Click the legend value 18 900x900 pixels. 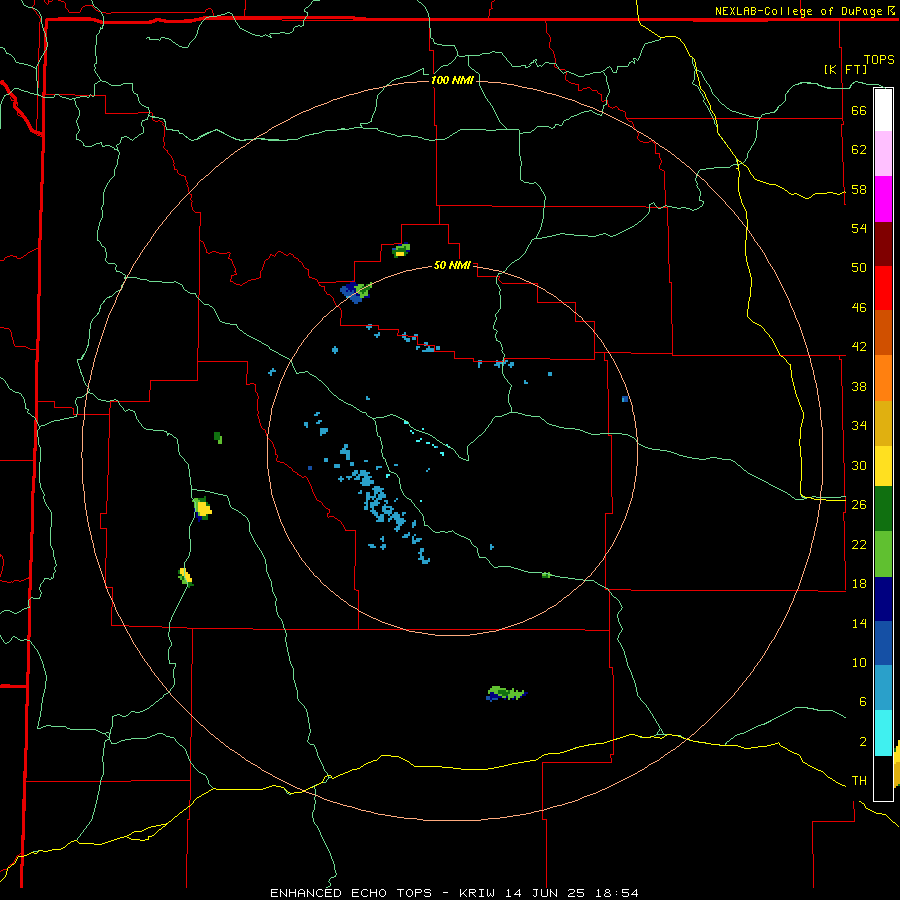pyautogui.click(x=859, y=584)
